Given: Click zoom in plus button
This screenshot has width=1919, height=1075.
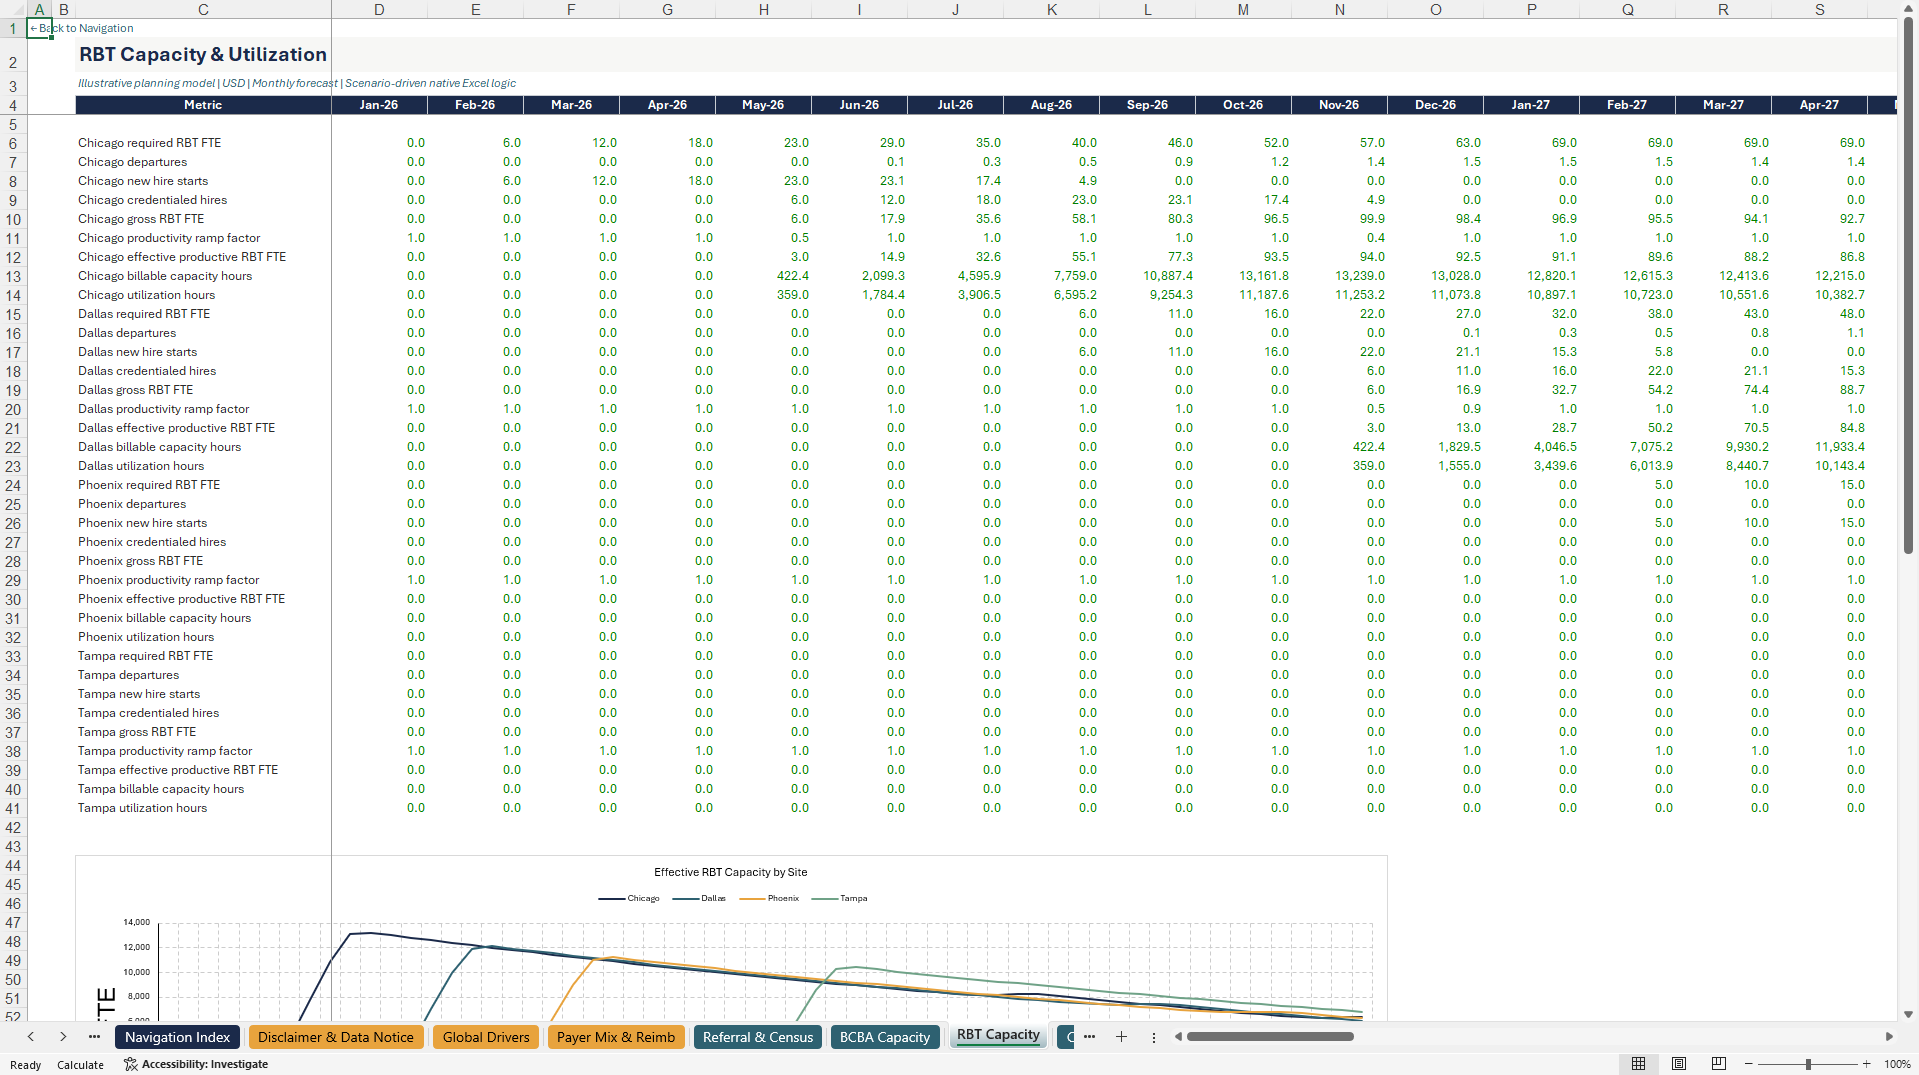Looking at the screenshot, I should (1866, 1064).
